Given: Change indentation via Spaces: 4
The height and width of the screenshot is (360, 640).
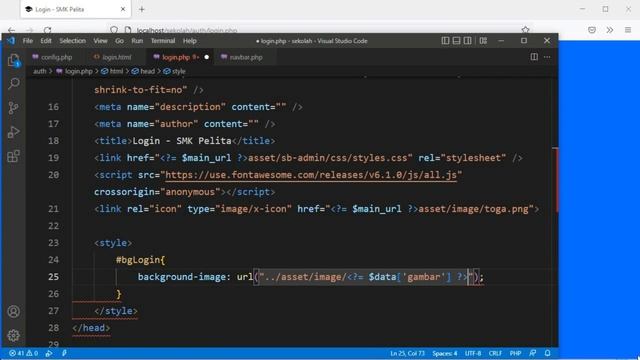Looking at the screenshot, I should tap(444, 353).
